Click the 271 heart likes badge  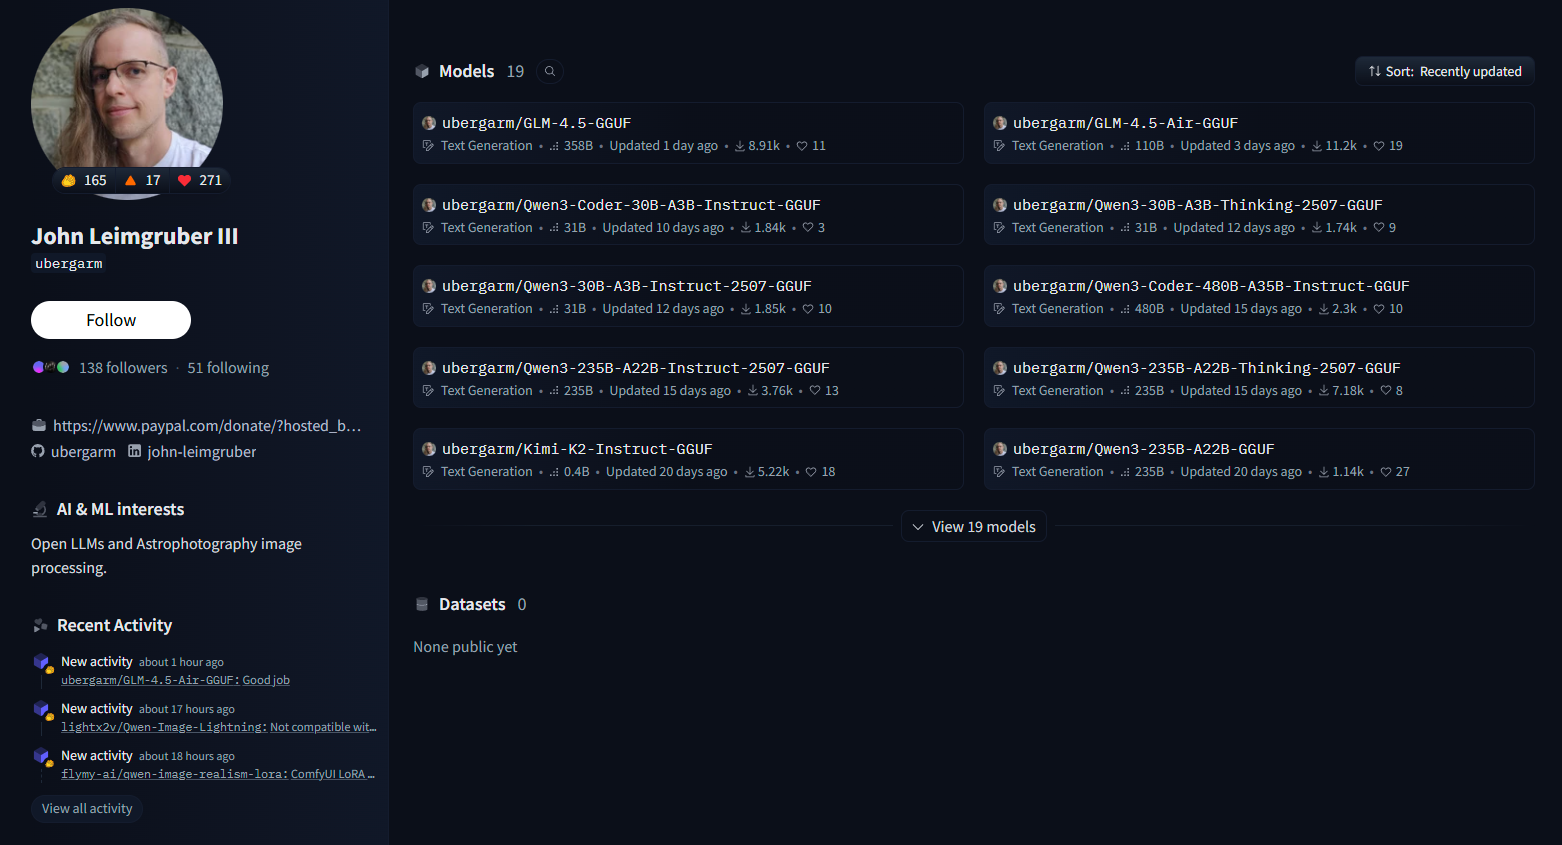click(199, 180)
